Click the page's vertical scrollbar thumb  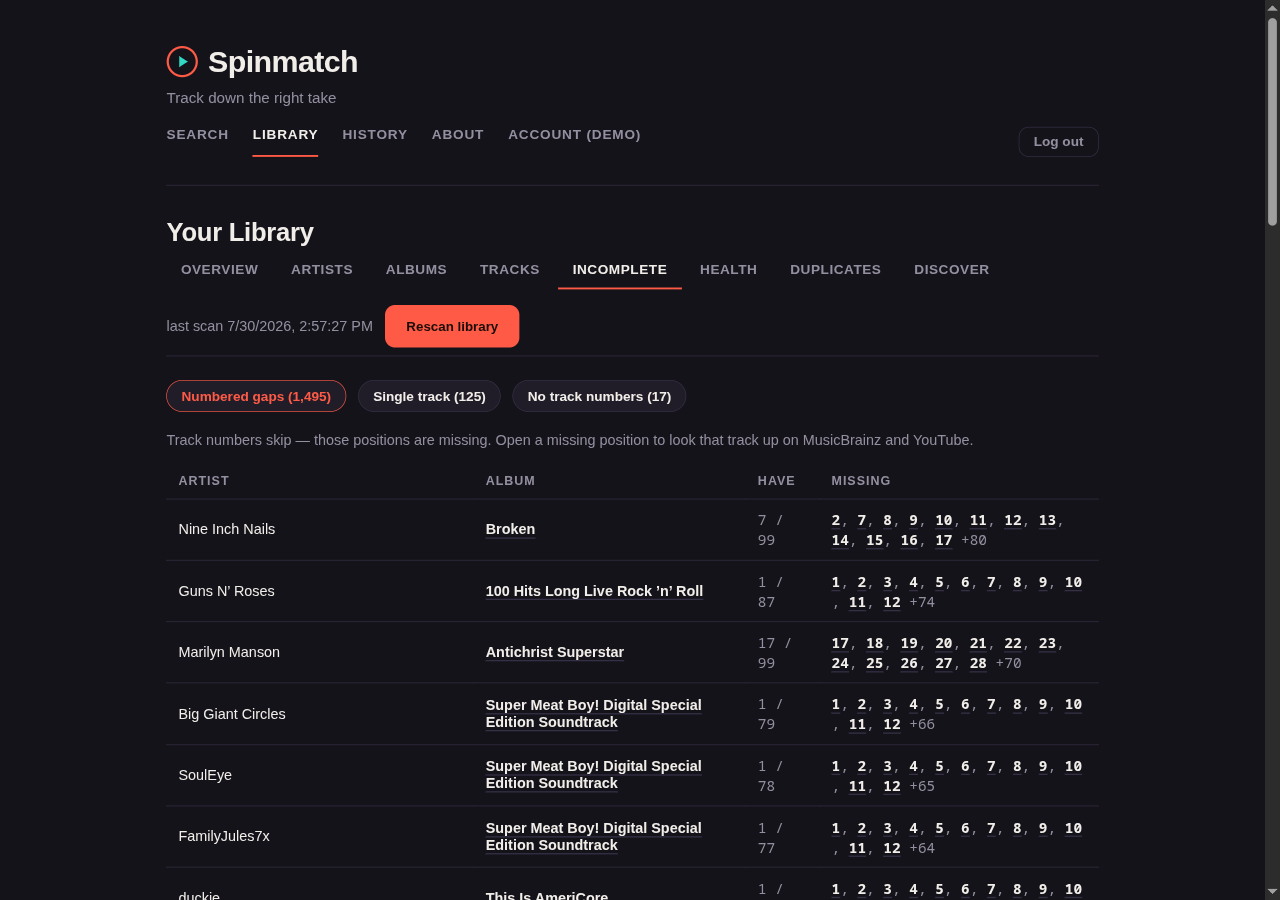coord(1272,121)
